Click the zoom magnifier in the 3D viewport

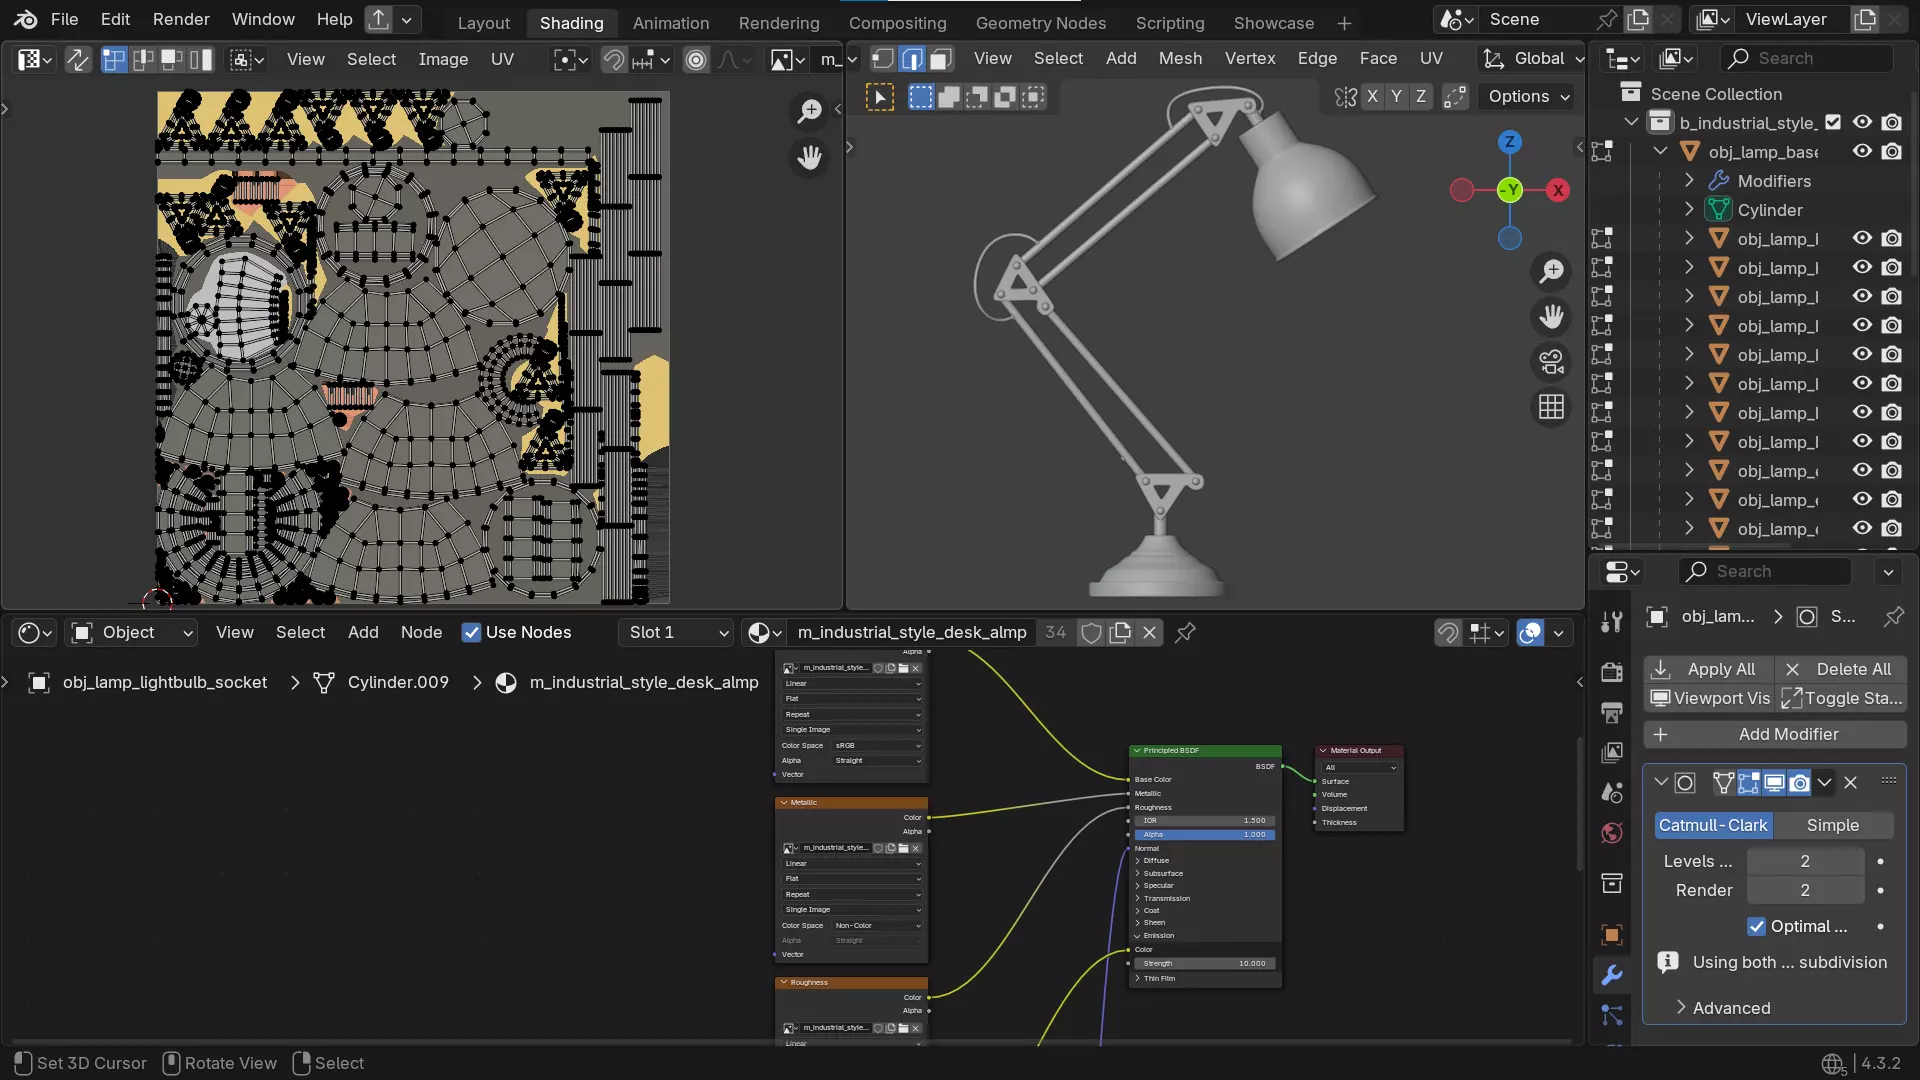(x=1551, y=271)
